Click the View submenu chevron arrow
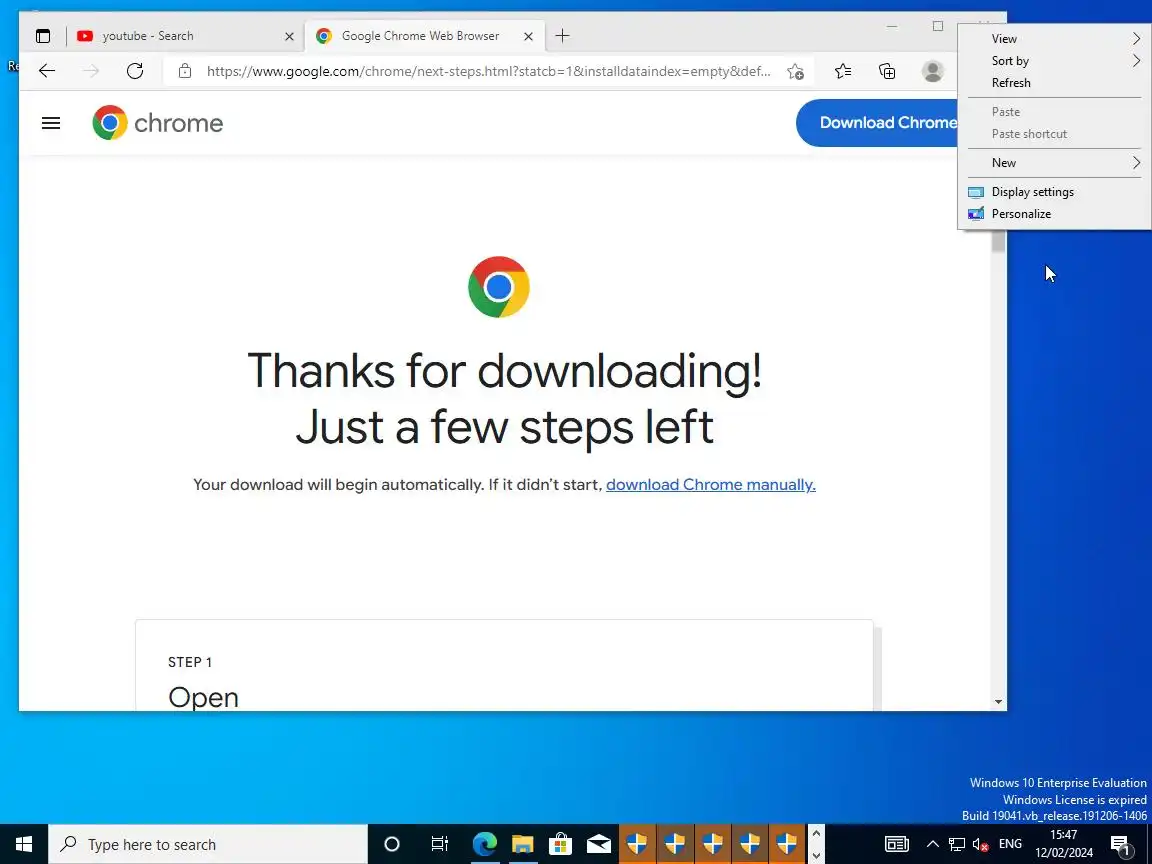This screenshot has width=1152, height=864. coord(1136,39)
